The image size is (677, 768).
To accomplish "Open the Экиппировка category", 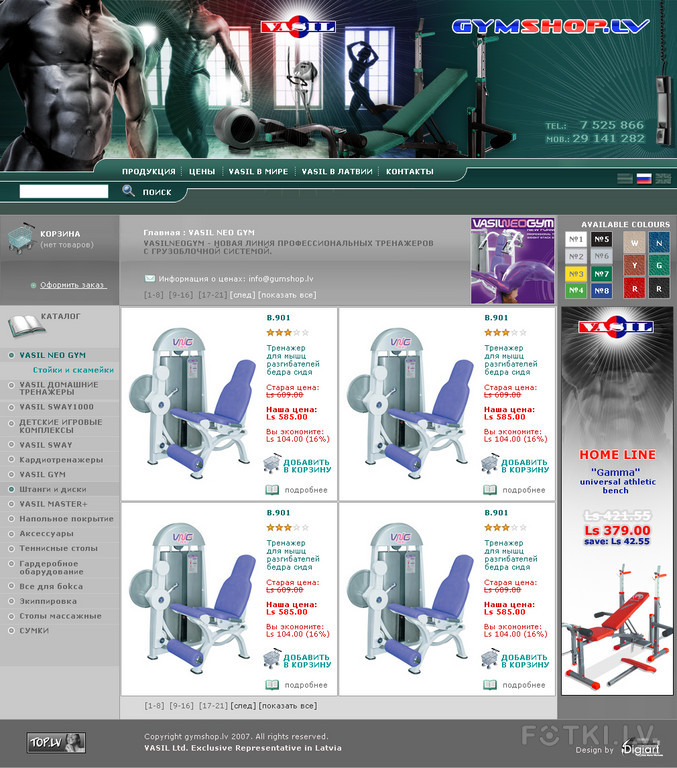I will 48,601.
